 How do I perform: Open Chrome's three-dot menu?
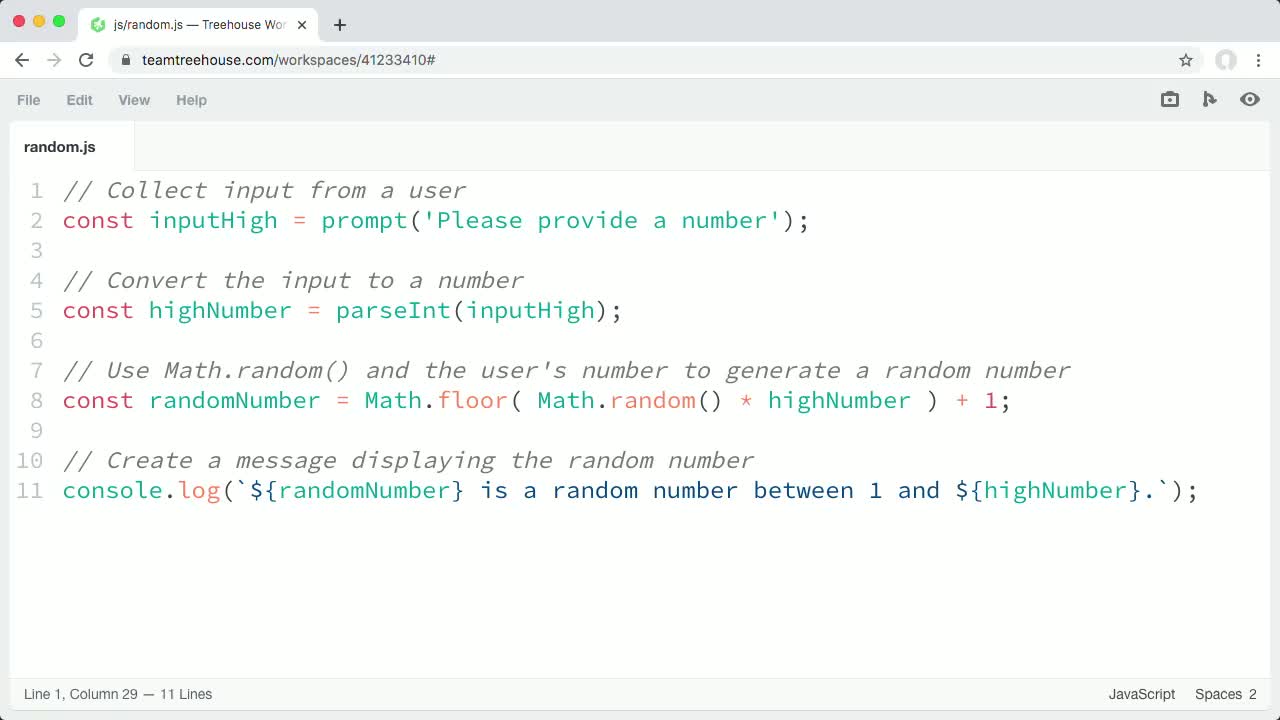click(1259, 60)
